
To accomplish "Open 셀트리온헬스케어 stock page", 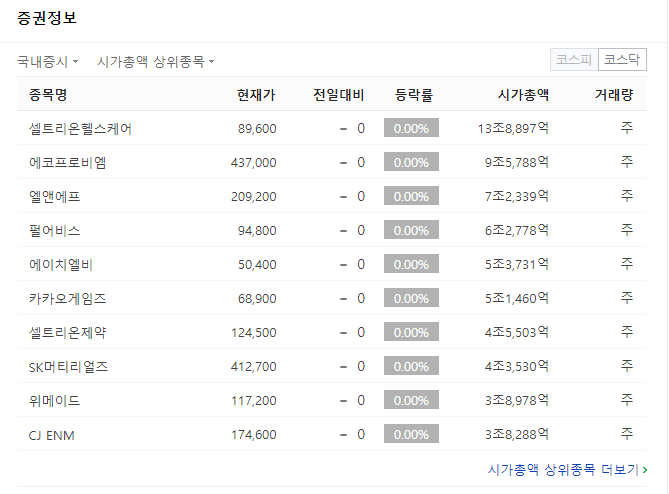I will point(80,128).
